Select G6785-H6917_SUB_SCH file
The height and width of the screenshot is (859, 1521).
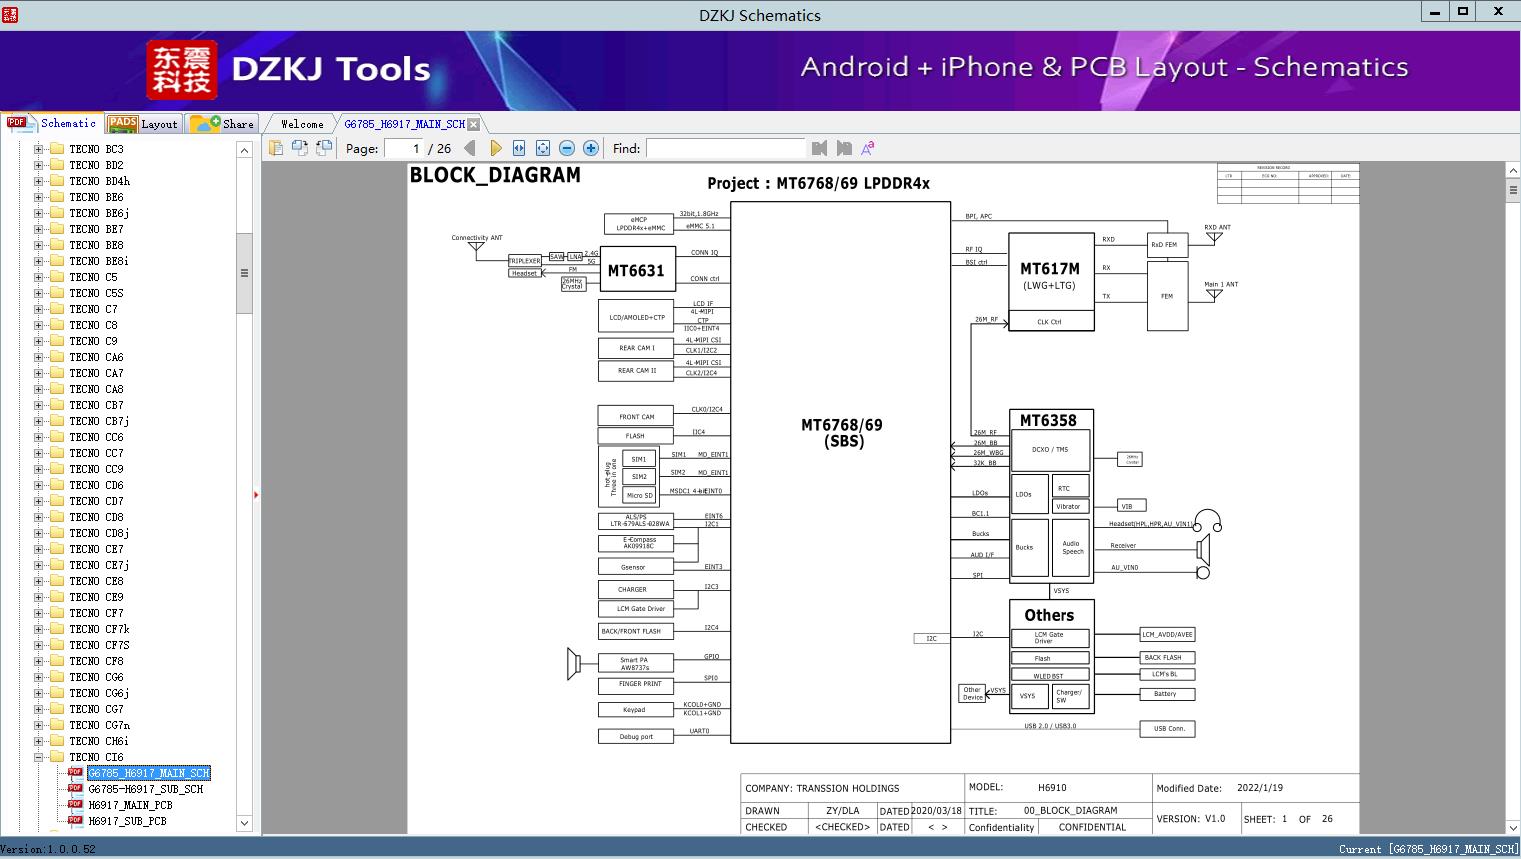click(146, 789)
